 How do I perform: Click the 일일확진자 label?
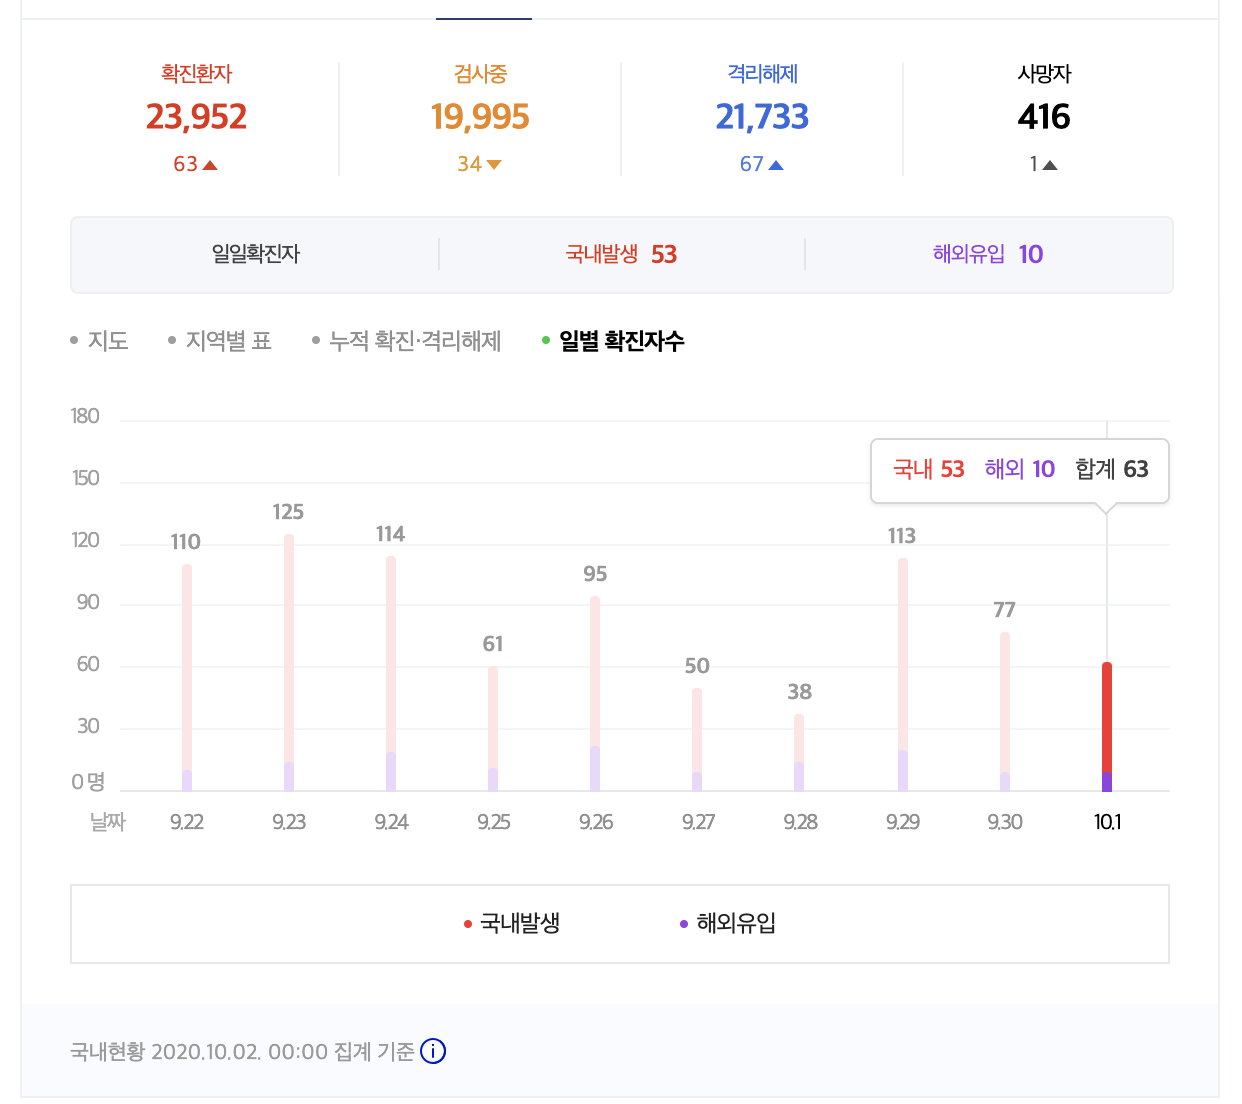[x=256, y=254]
